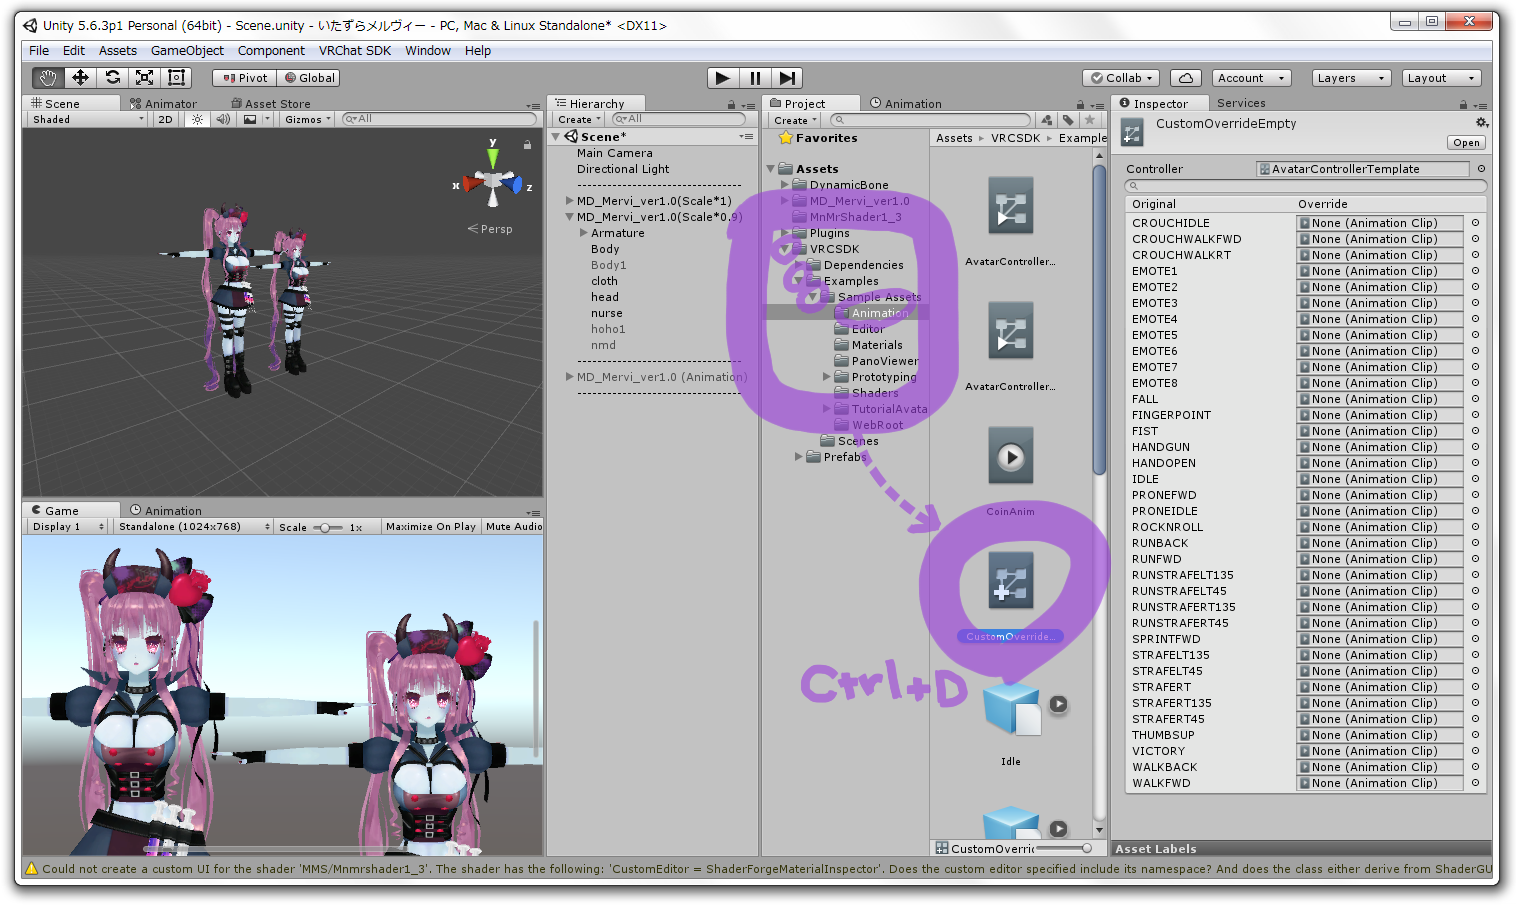Select the Scale tool
The height and width of the screenshot is (905, 1516).
point(144,78)
